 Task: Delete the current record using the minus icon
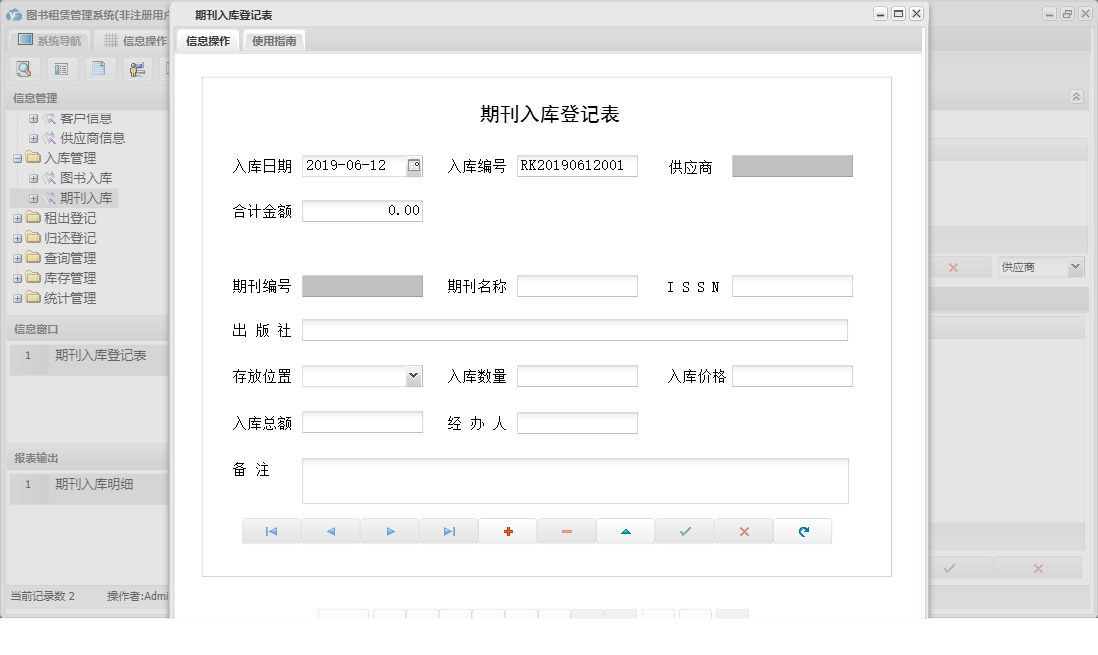coord(566,530)
